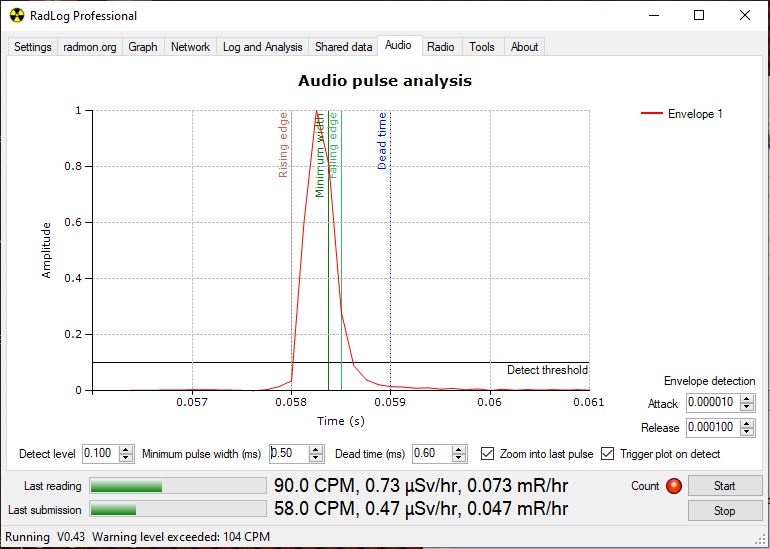
Task: Decrease the Release value using spinner
Action: point(748,432)
